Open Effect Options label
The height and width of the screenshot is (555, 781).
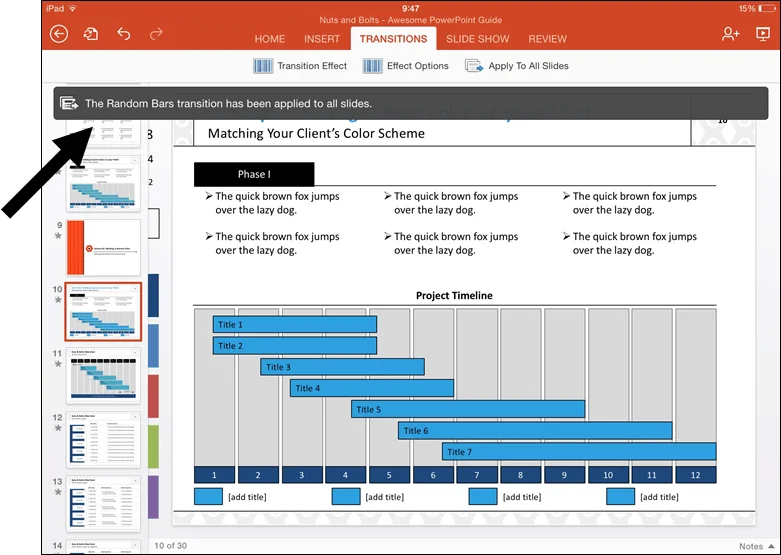(x=417, y=66)
